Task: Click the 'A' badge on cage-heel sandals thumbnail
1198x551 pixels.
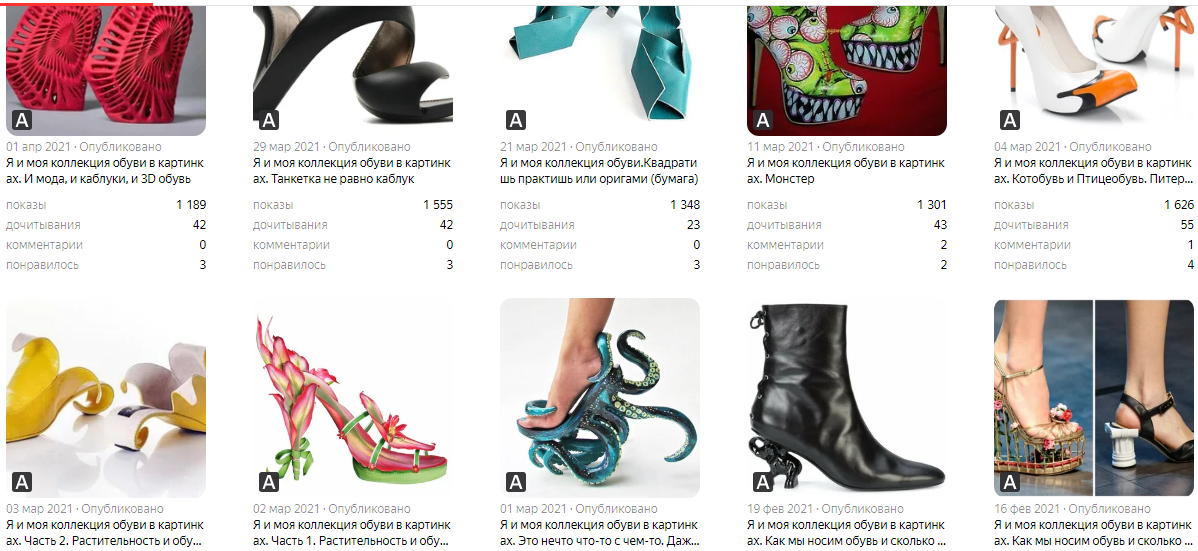Action: [x=1010, y=481]
